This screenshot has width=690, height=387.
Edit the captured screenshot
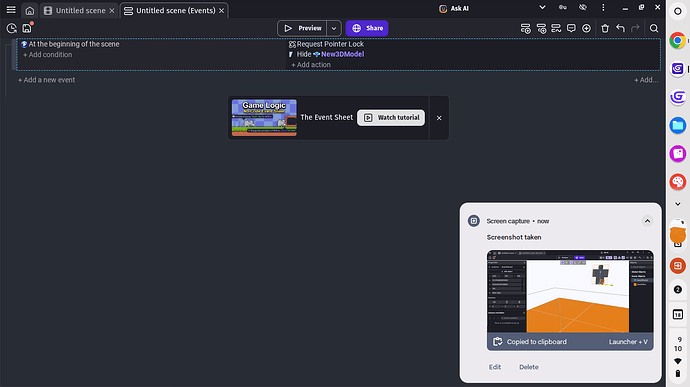[495, 367]
